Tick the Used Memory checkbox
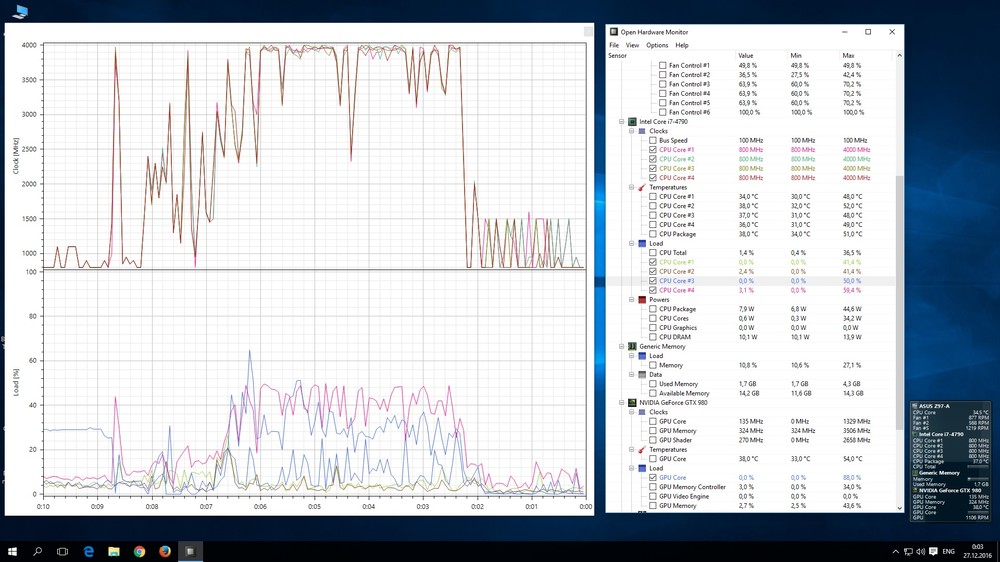Image resolution: width=1000 pixels, height=562 pixels. click(x=653, y=384)
